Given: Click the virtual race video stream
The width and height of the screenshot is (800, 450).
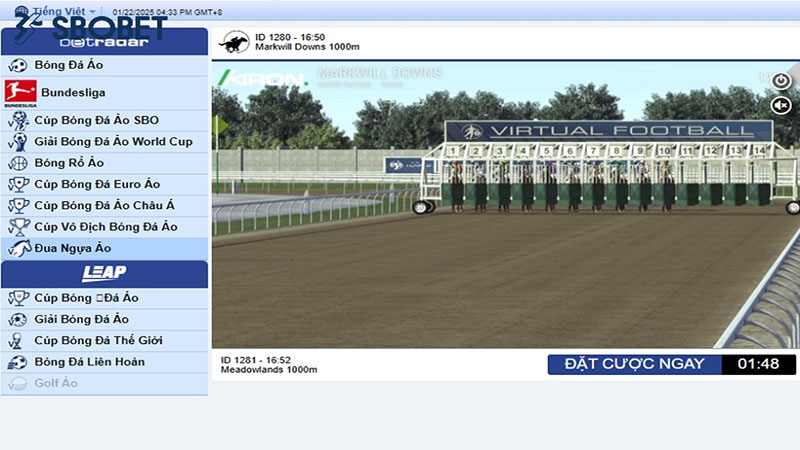Looking at the screenshot, I should pos(506,204).
